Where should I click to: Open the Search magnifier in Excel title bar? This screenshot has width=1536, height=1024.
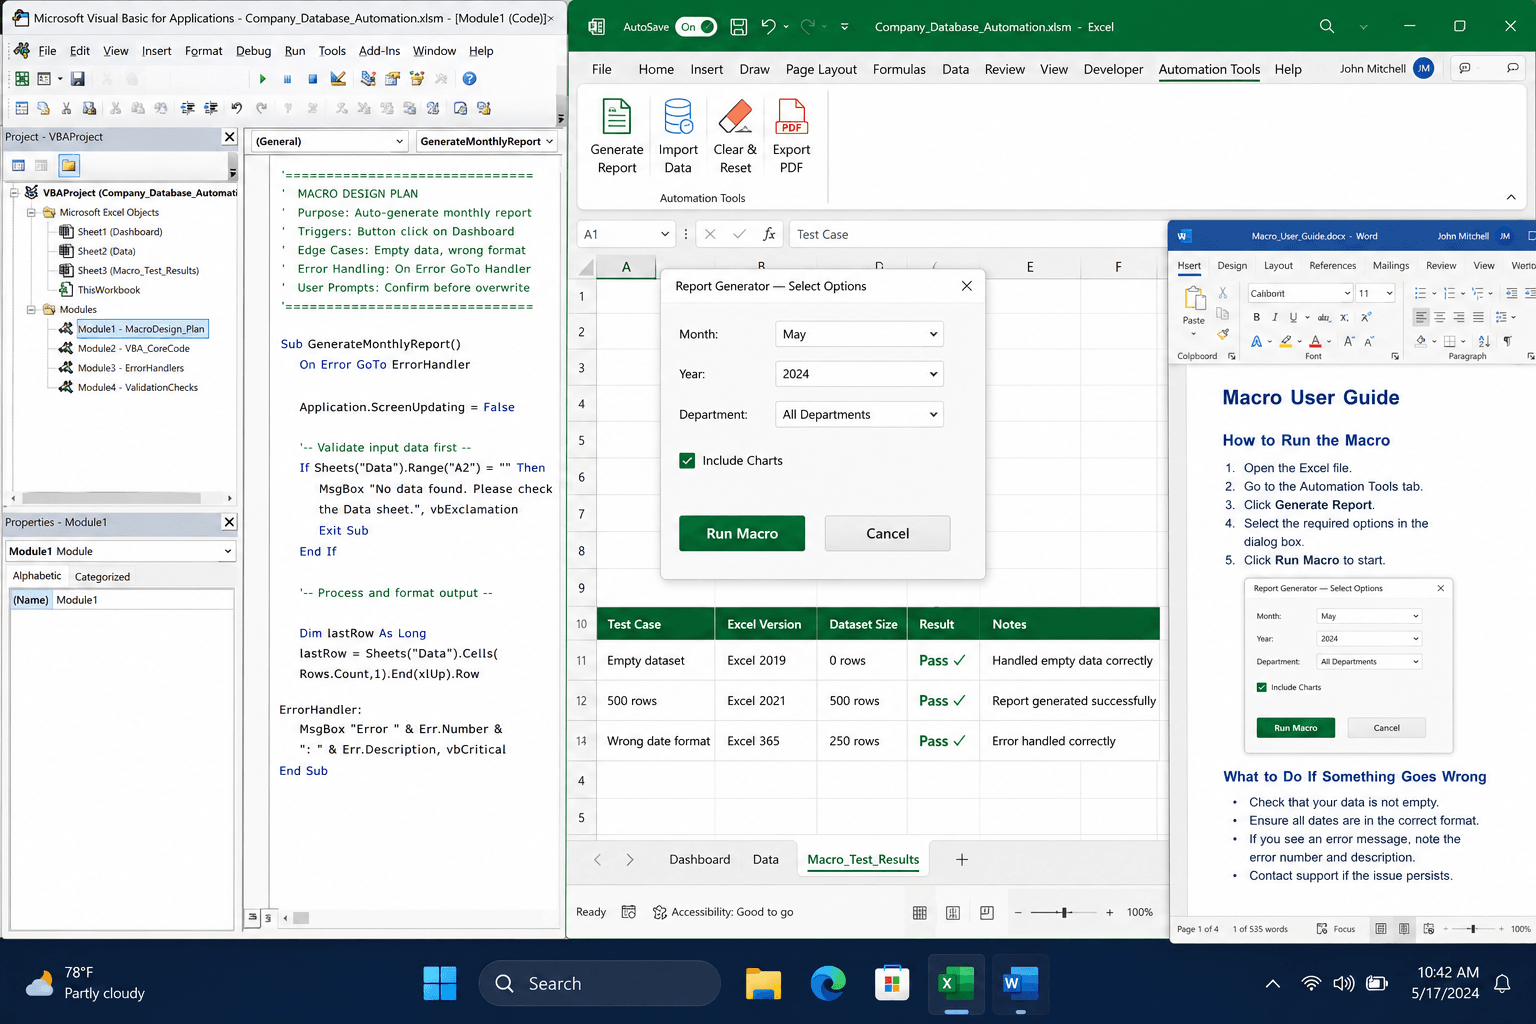pos(1327,26)
